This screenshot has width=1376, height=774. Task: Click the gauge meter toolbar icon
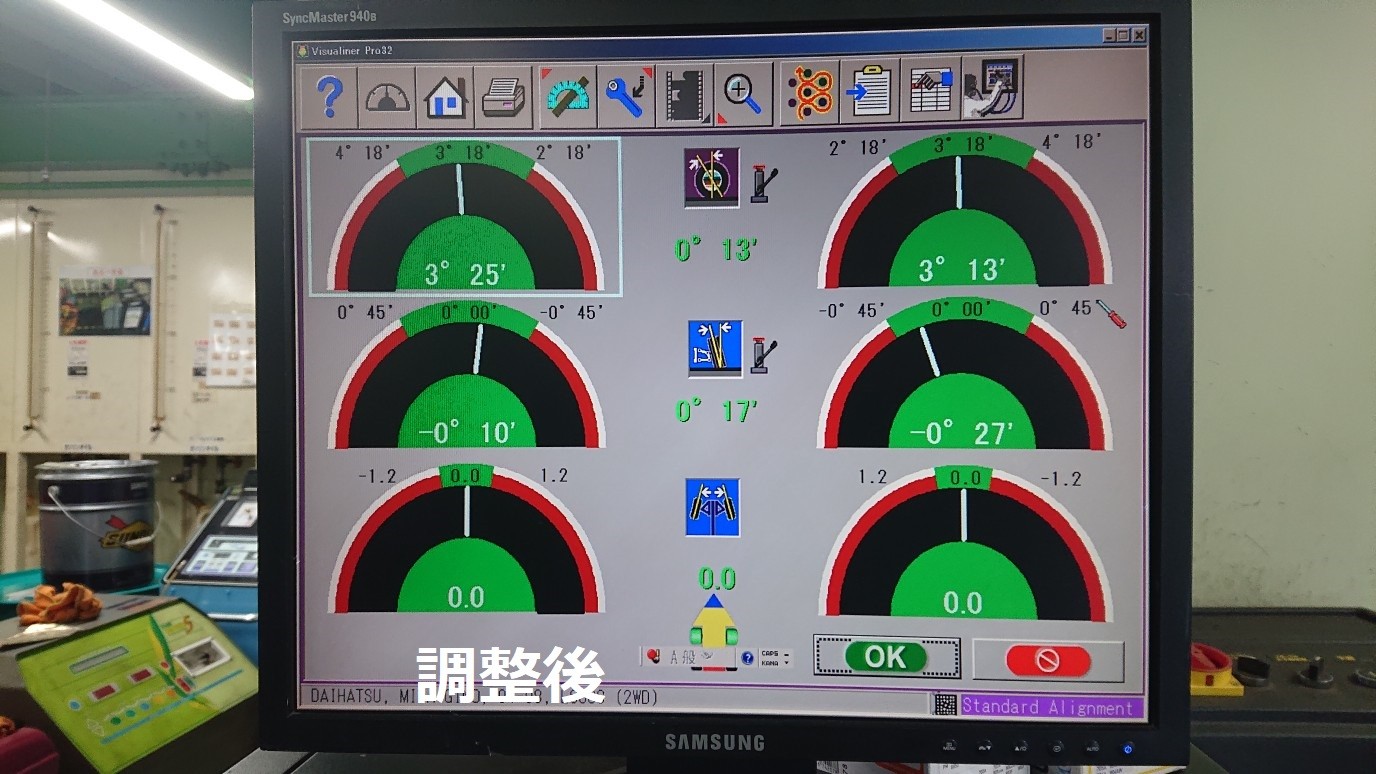click(387, 97)
